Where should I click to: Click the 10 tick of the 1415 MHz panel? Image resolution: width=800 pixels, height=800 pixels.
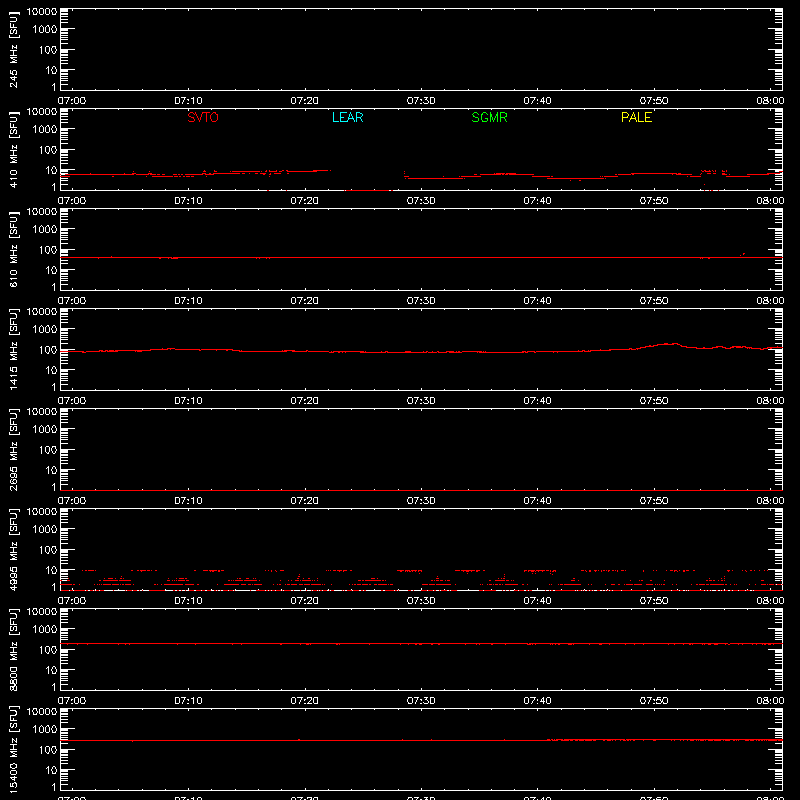coord(51,370)
